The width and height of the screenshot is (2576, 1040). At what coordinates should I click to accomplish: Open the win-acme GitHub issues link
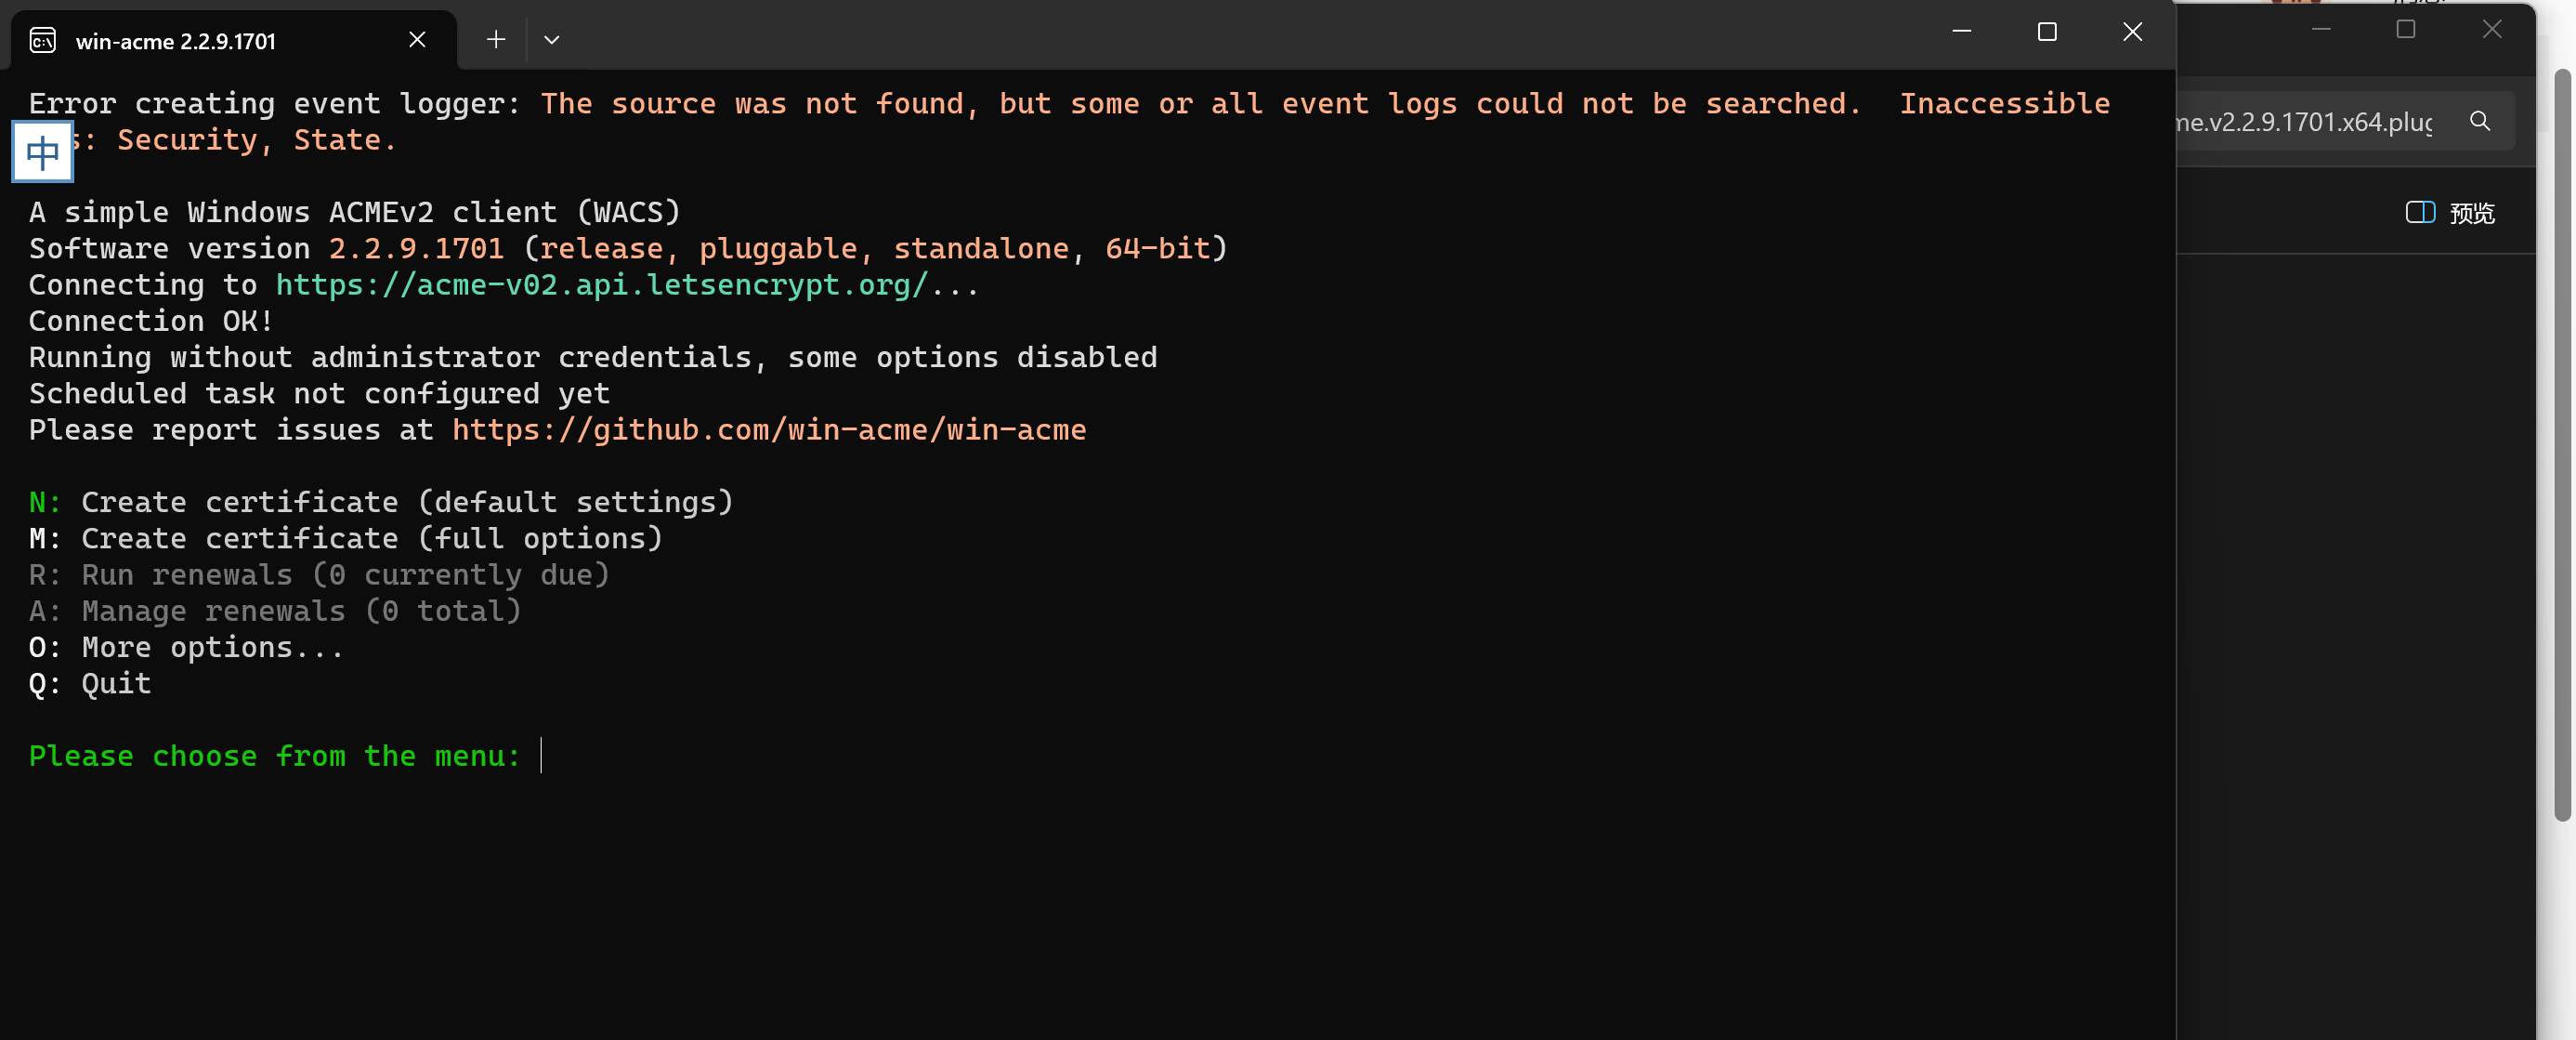coord(768,430)
